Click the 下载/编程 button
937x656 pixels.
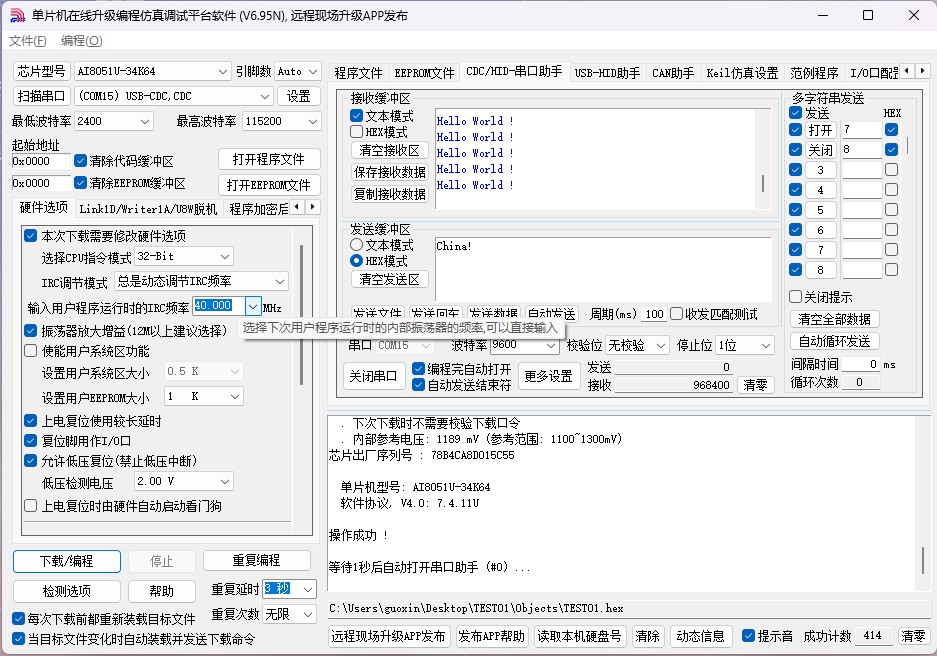point(66,561)
